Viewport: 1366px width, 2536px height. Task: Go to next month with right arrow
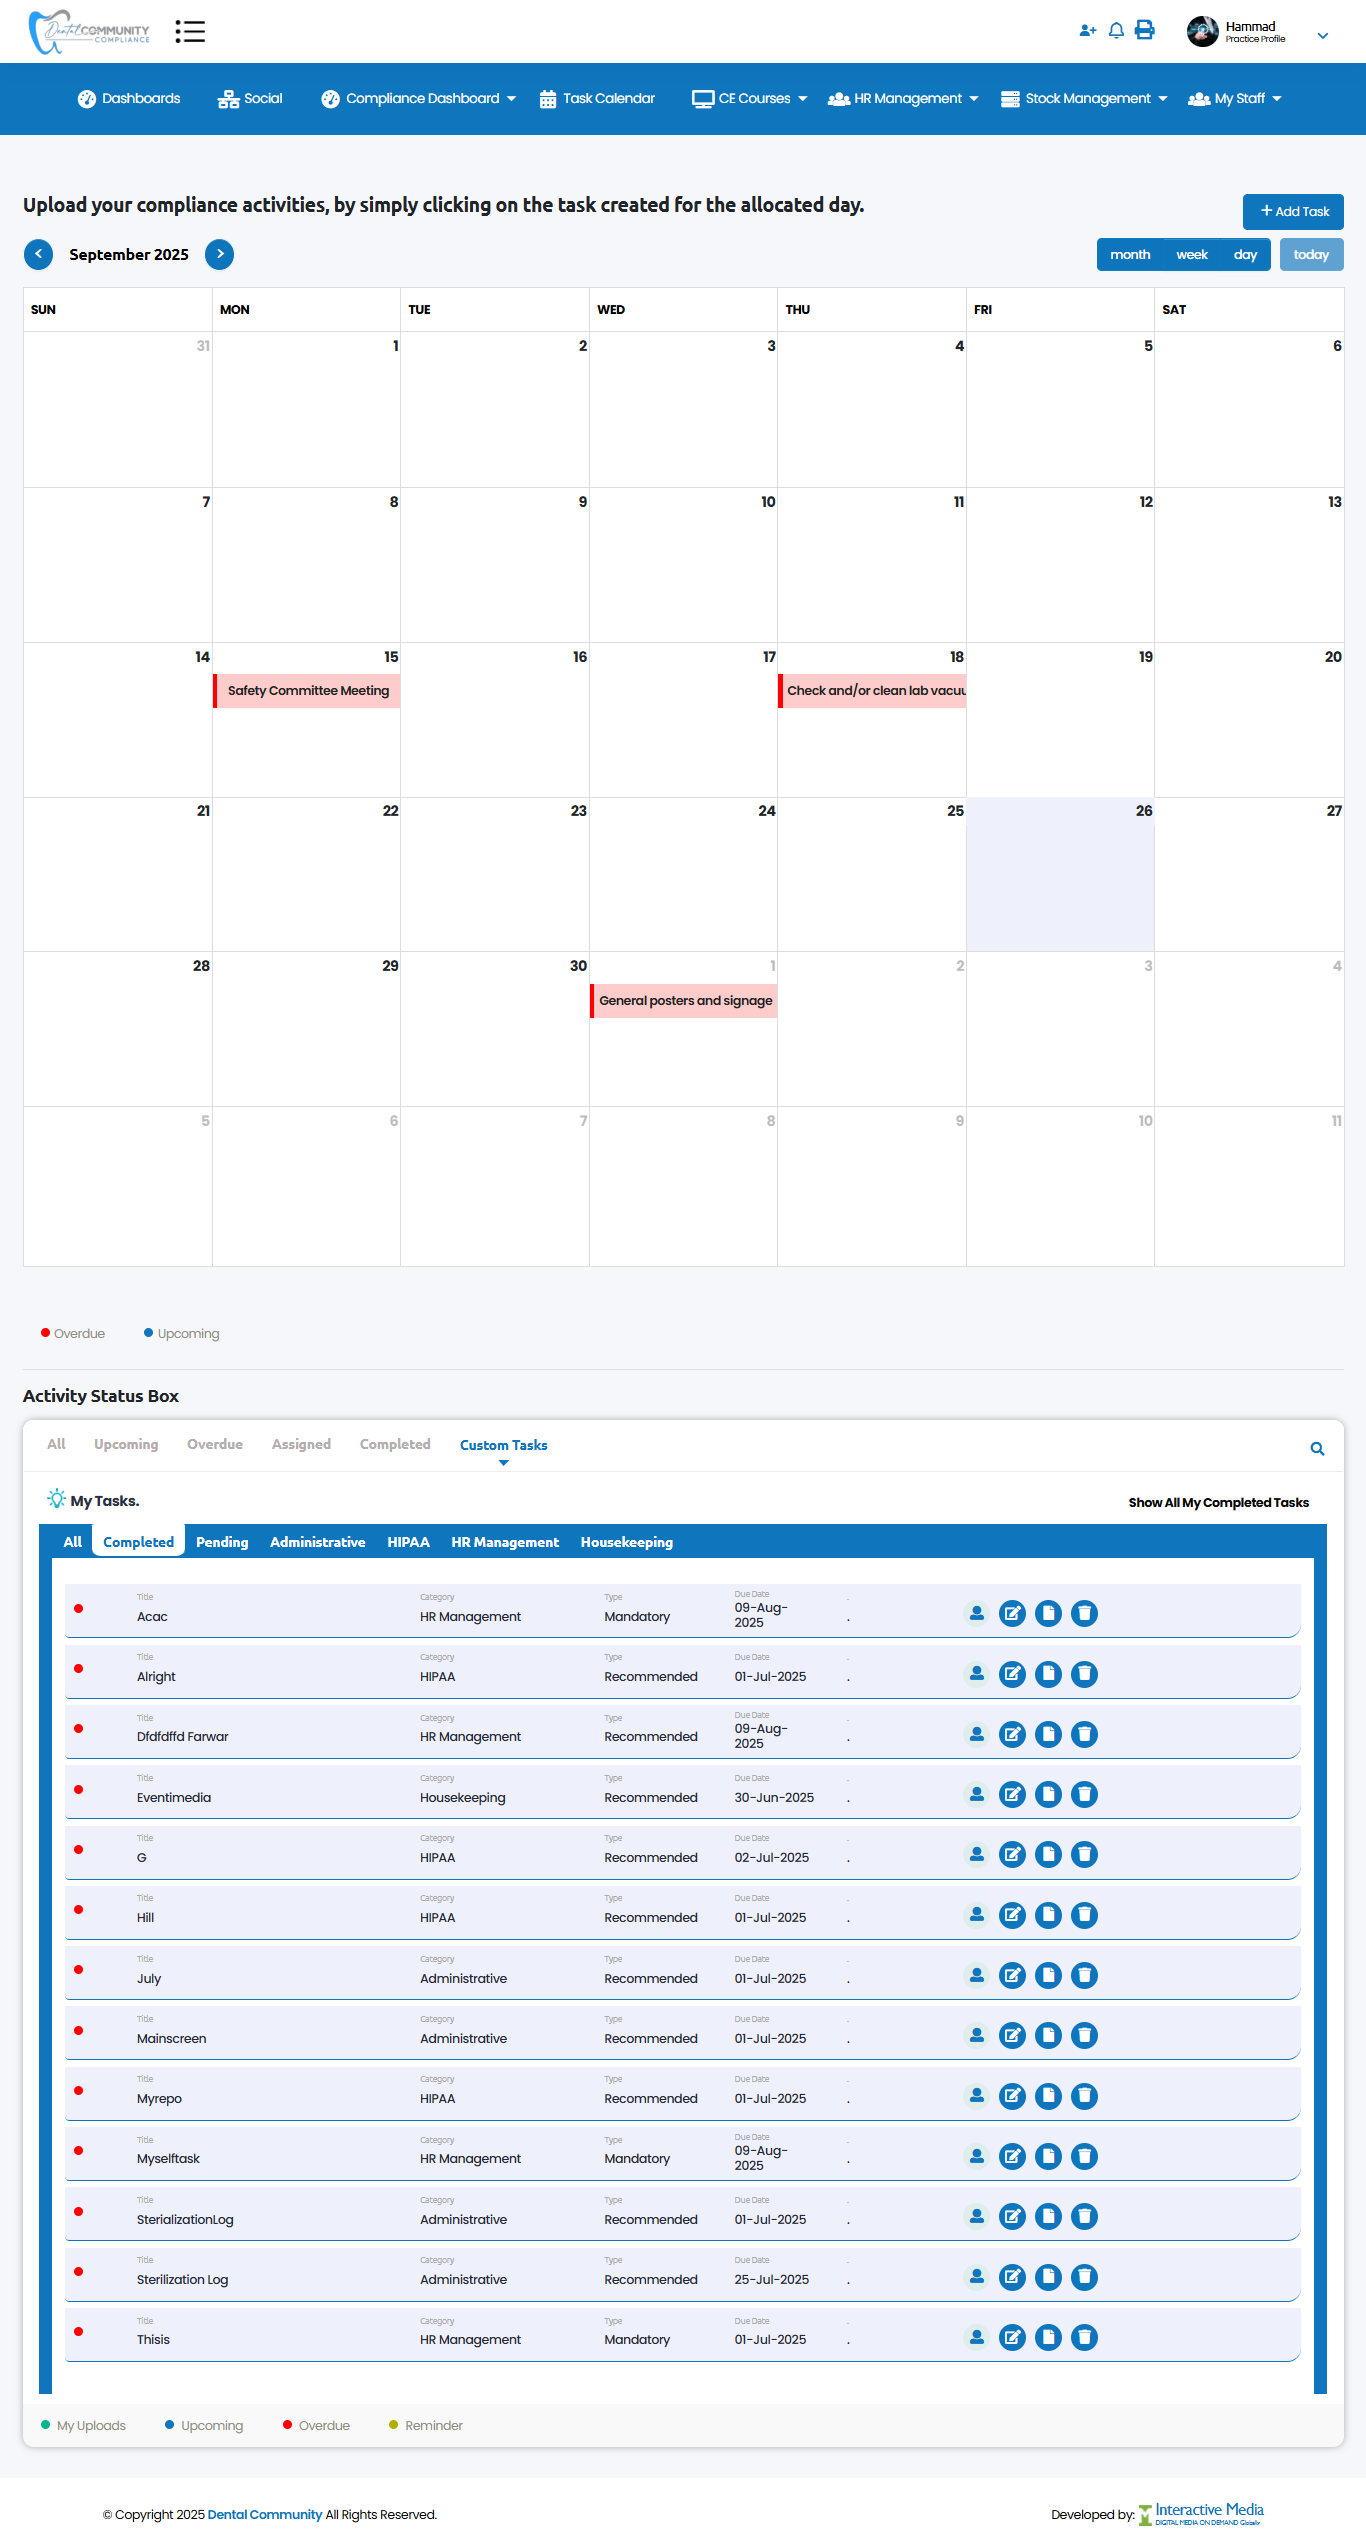(x=219, y=255)
